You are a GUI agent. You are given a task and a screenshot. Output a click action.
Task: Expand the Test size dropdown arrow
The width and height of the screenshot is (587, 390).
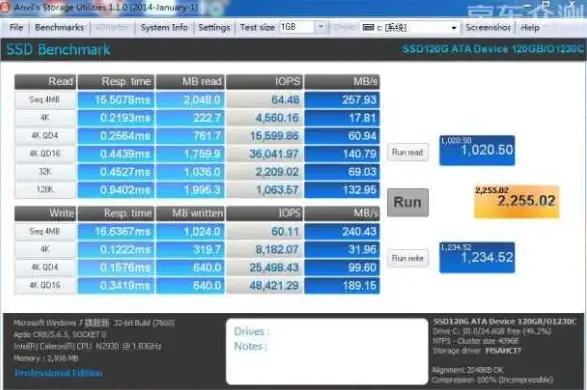(x=320, y=27)
